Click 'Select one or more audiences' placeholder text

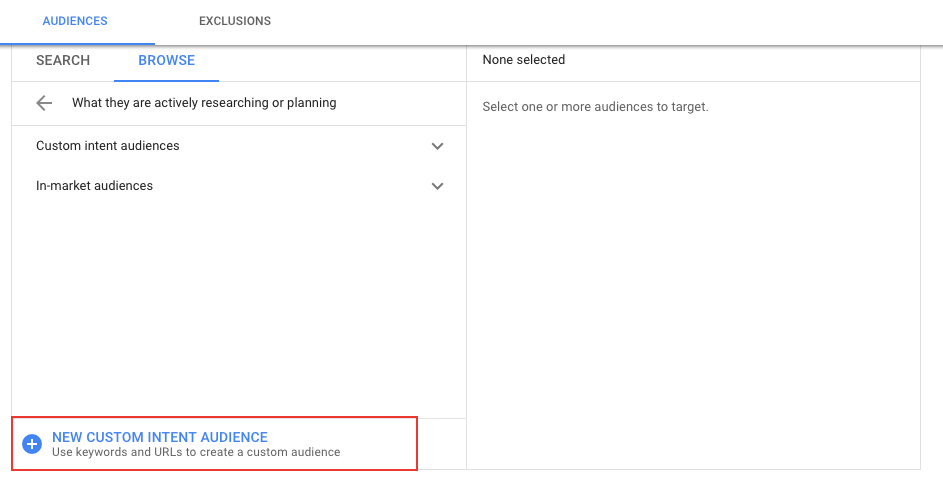(x=595, y=107)
